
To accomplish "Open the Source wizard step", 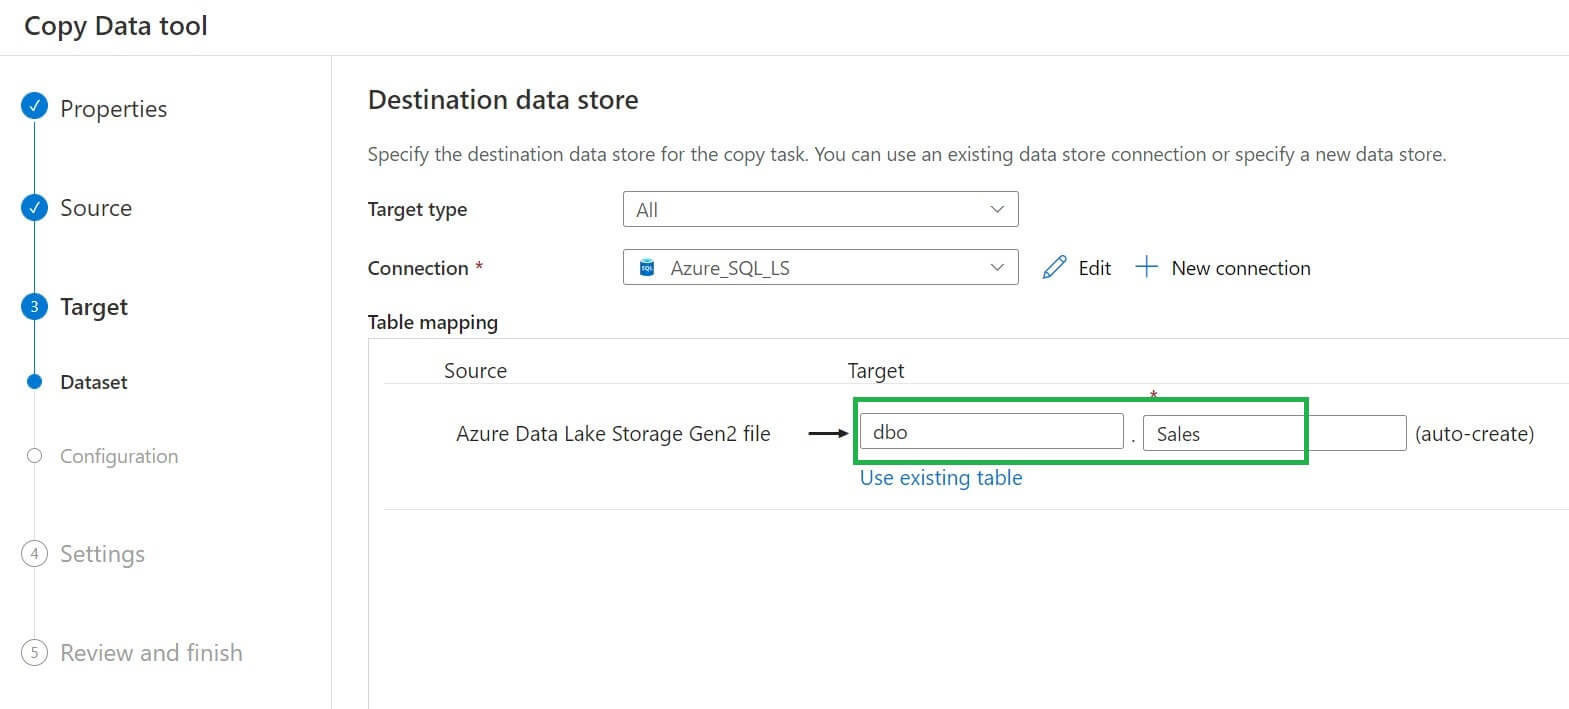I will [96, 207].
